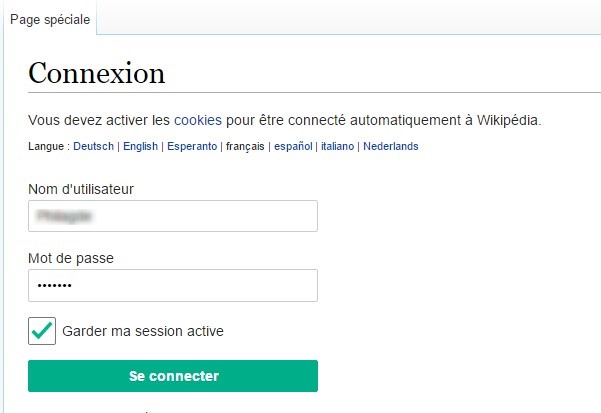The image size is (601, 413).
Task: Click the français language entry
Action: (x=245, y=146)
